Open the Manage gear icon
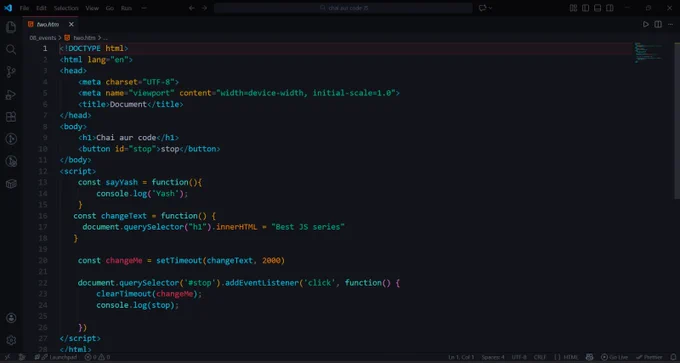 [x=11, y=340]
